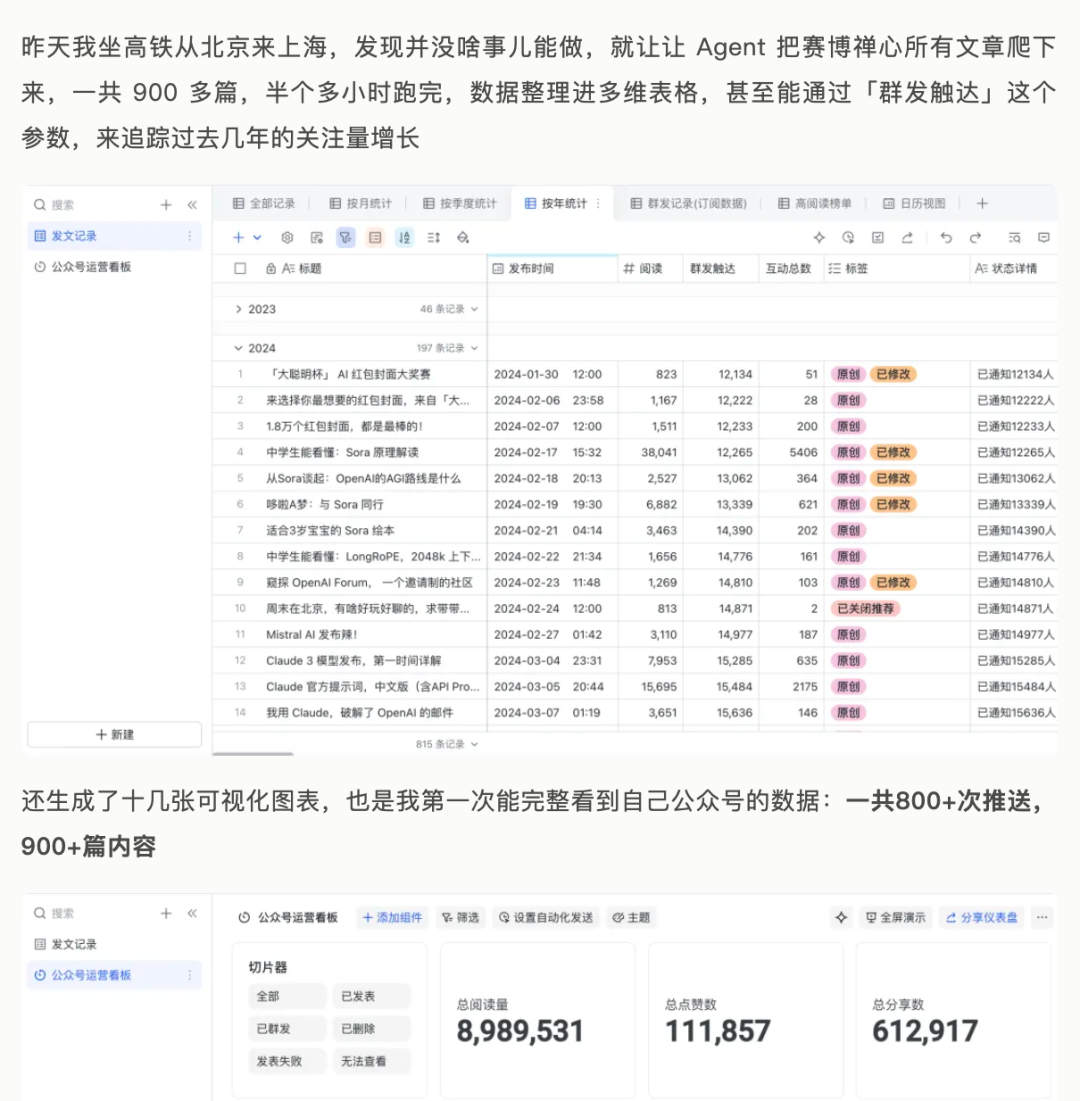This screenshot has width=1080, height=1101.
Task: Click the row height icon in the table toolbar
Action: (434, 238)
